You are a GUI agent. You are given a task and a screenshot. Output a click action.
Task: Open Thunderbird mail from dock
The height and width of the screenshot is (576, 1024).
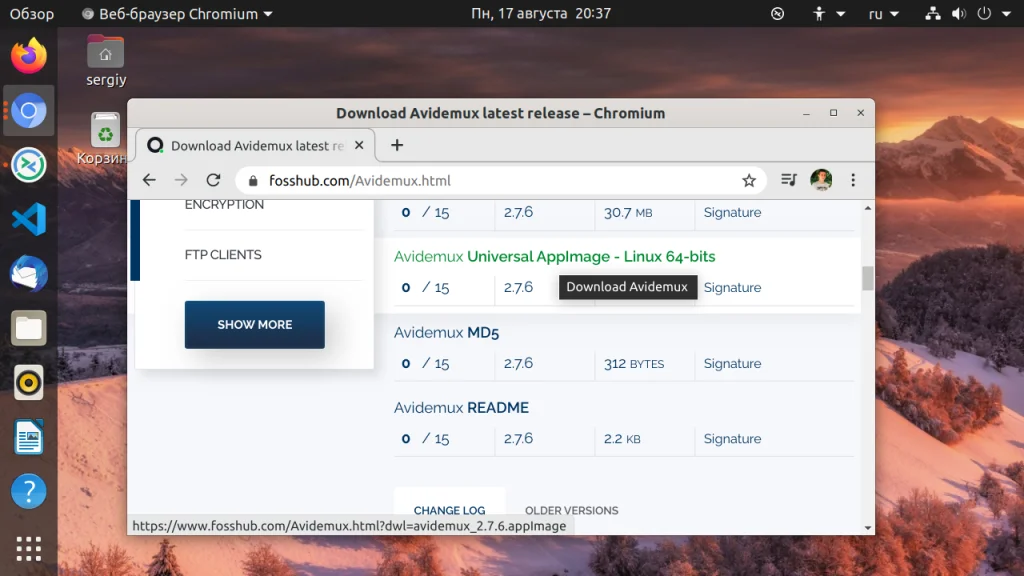point(29,273)
